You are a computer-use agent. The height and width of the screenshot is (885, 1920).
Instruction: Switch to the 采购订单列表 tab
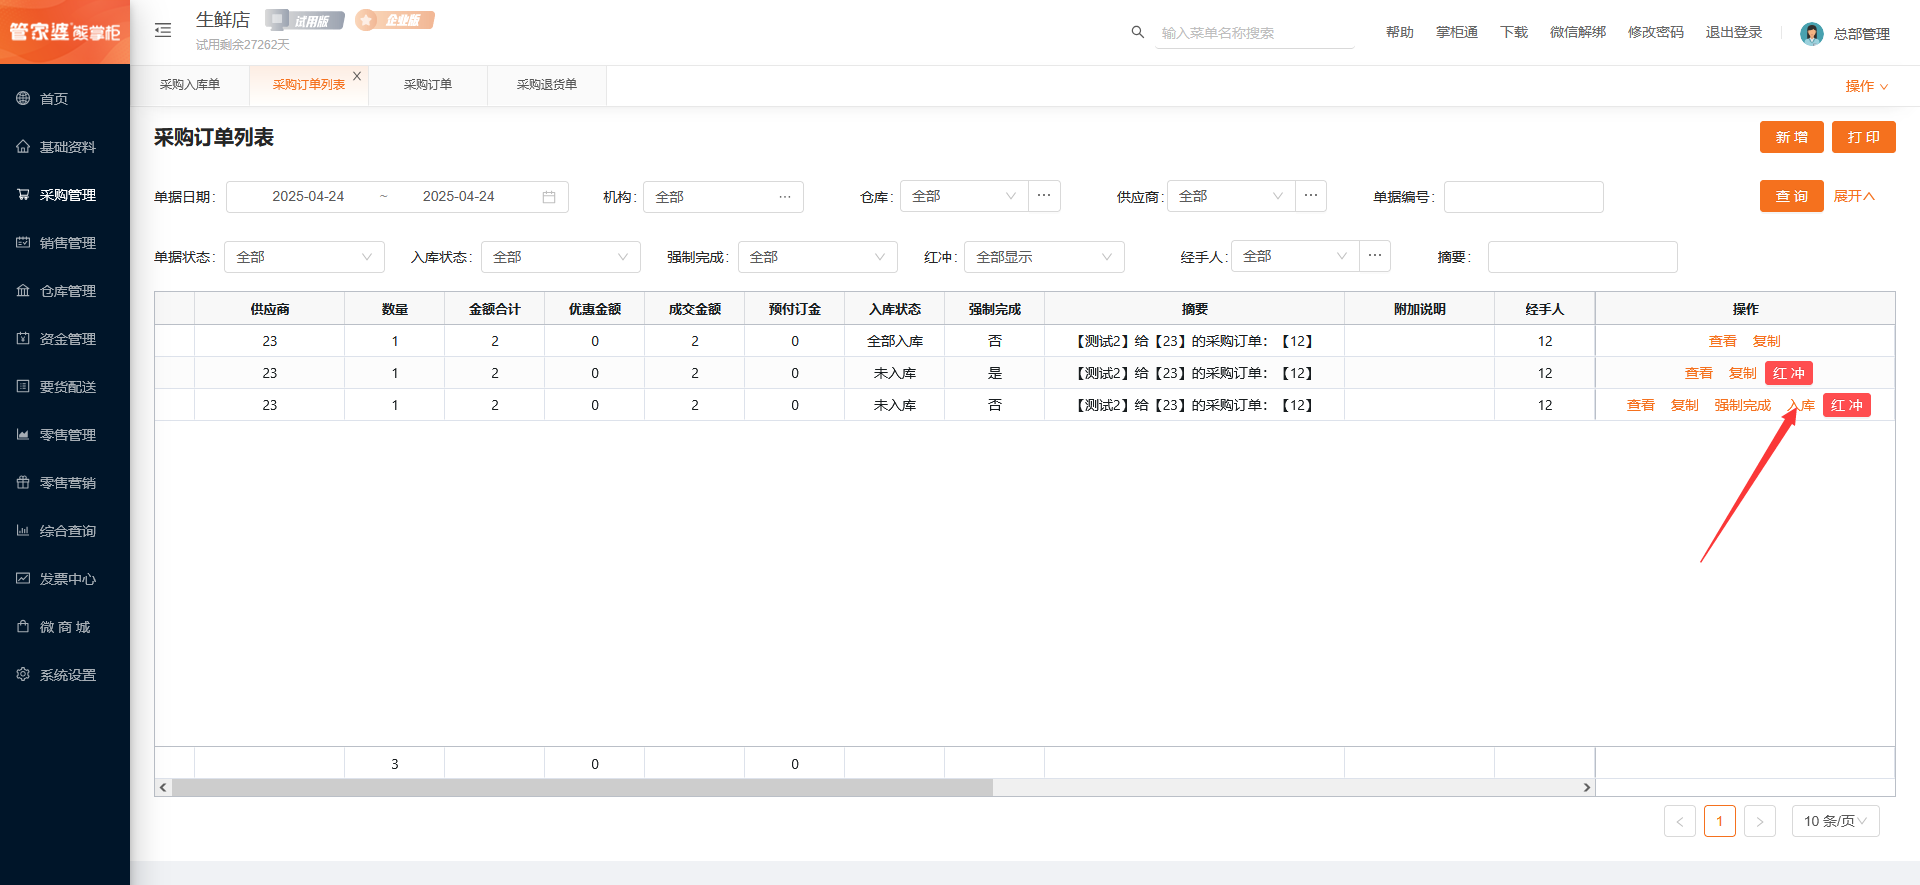pos(308,85)
